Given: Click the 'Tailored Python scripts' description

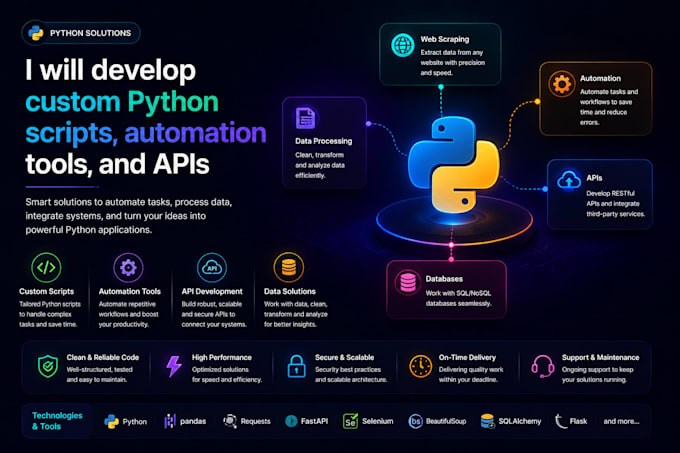Looking at the screenshot, I should coord(49,314).
